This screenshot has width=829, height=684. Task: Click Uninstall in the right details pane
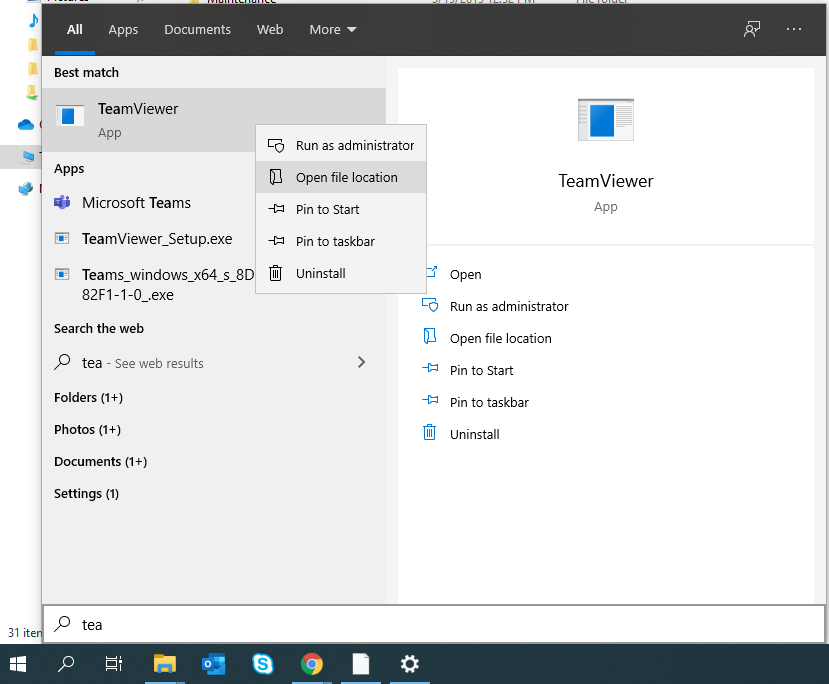click(474, 435)
